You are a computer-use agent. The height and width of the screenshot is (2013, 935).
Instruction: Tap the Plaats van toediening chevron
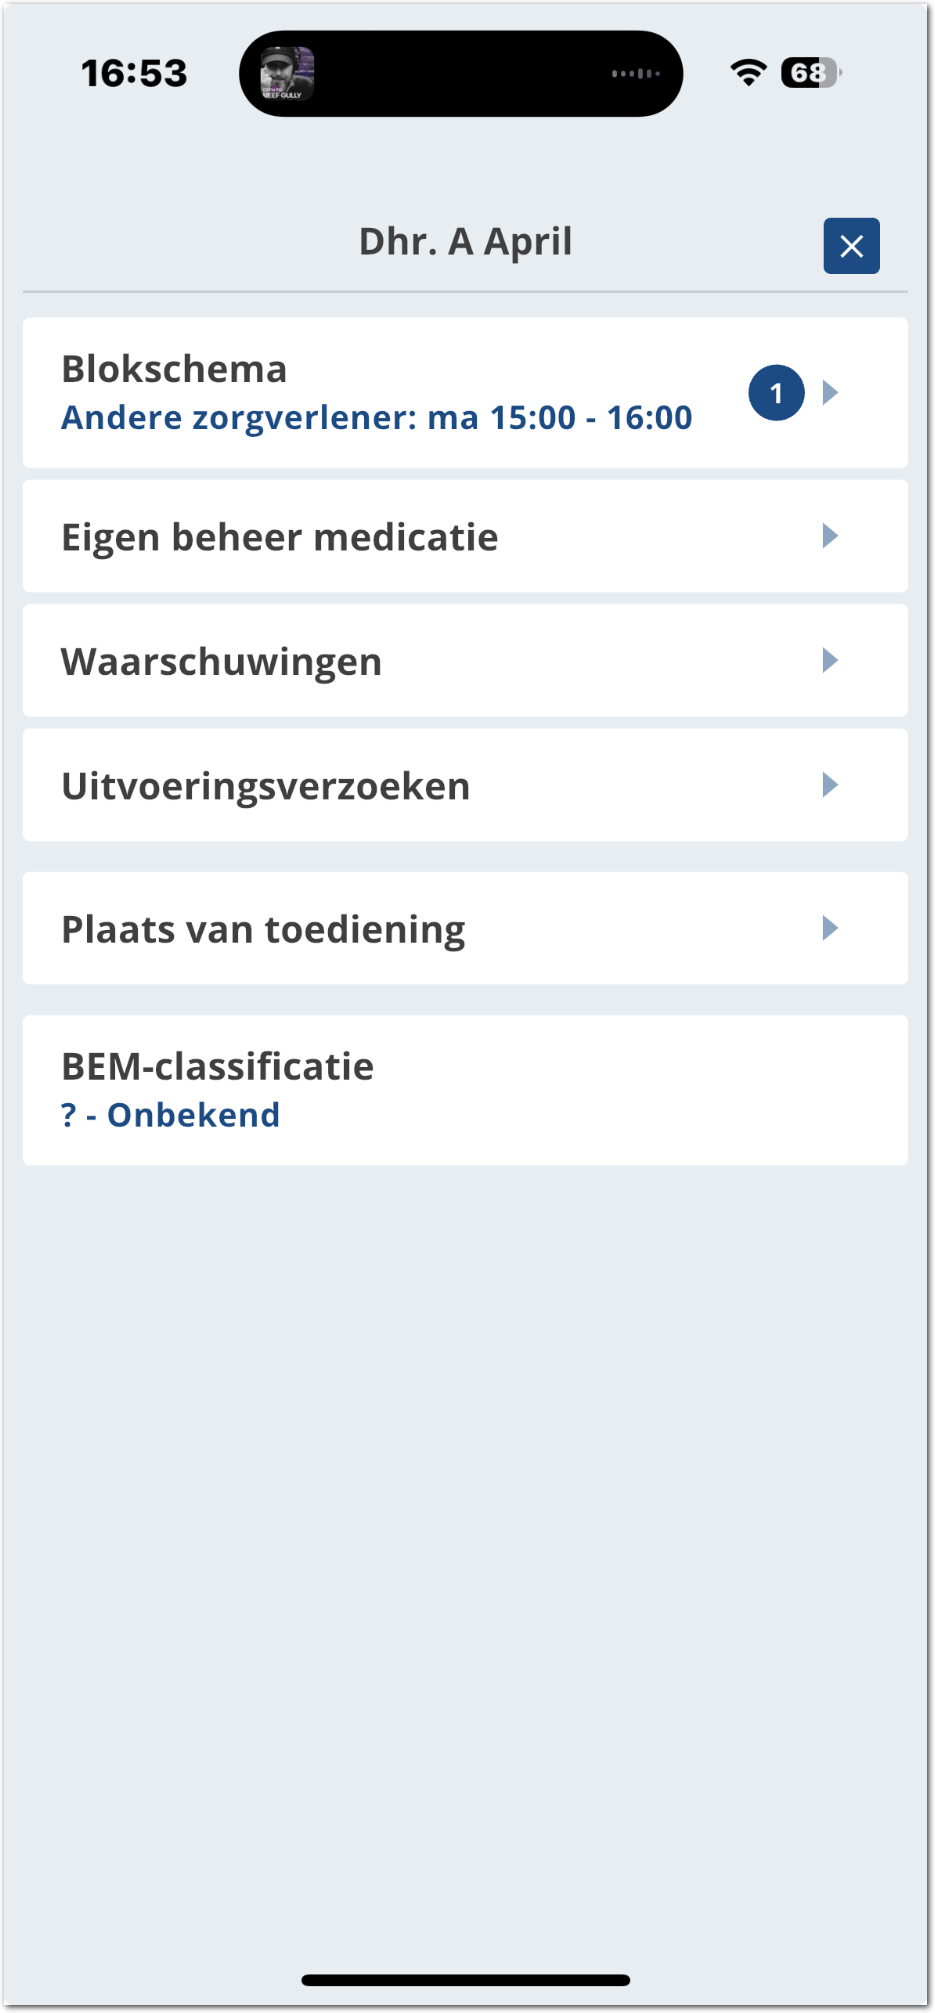830,928
